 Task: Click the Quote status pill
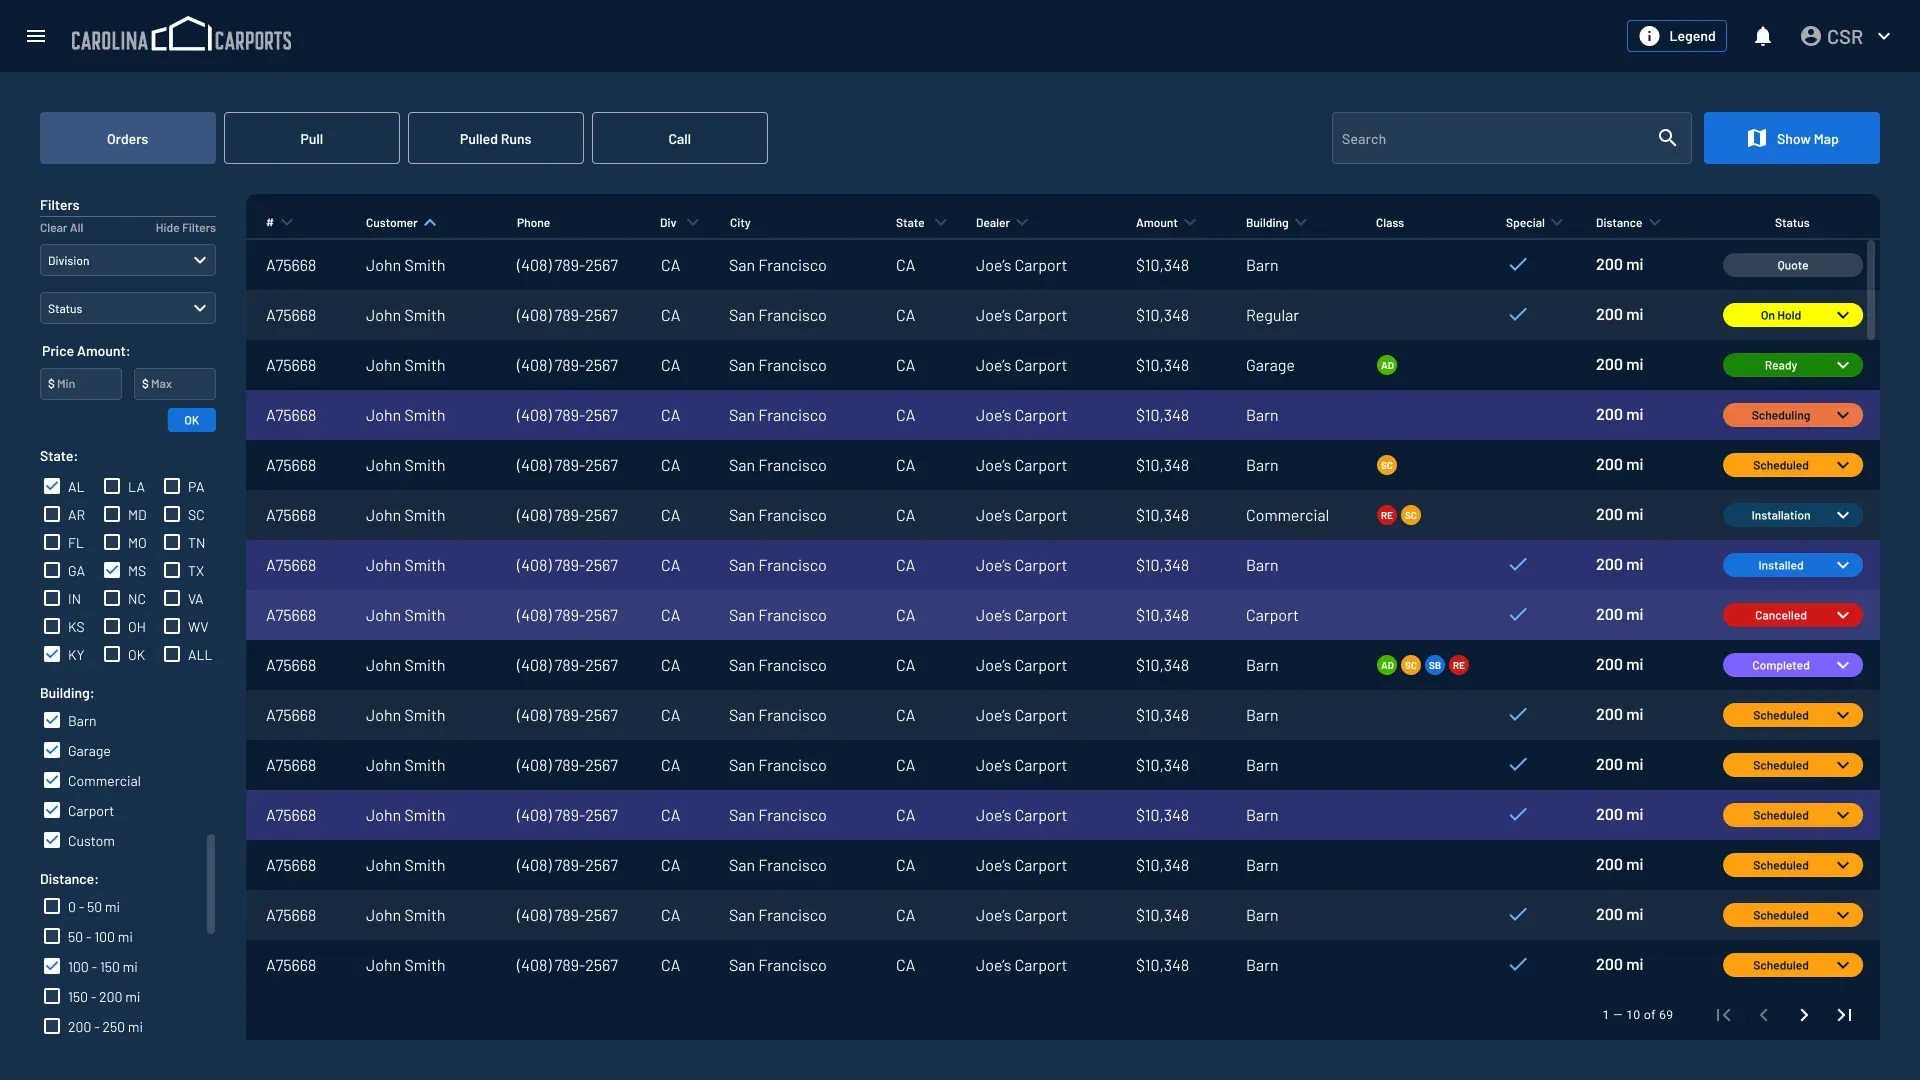coord(1793,265)
